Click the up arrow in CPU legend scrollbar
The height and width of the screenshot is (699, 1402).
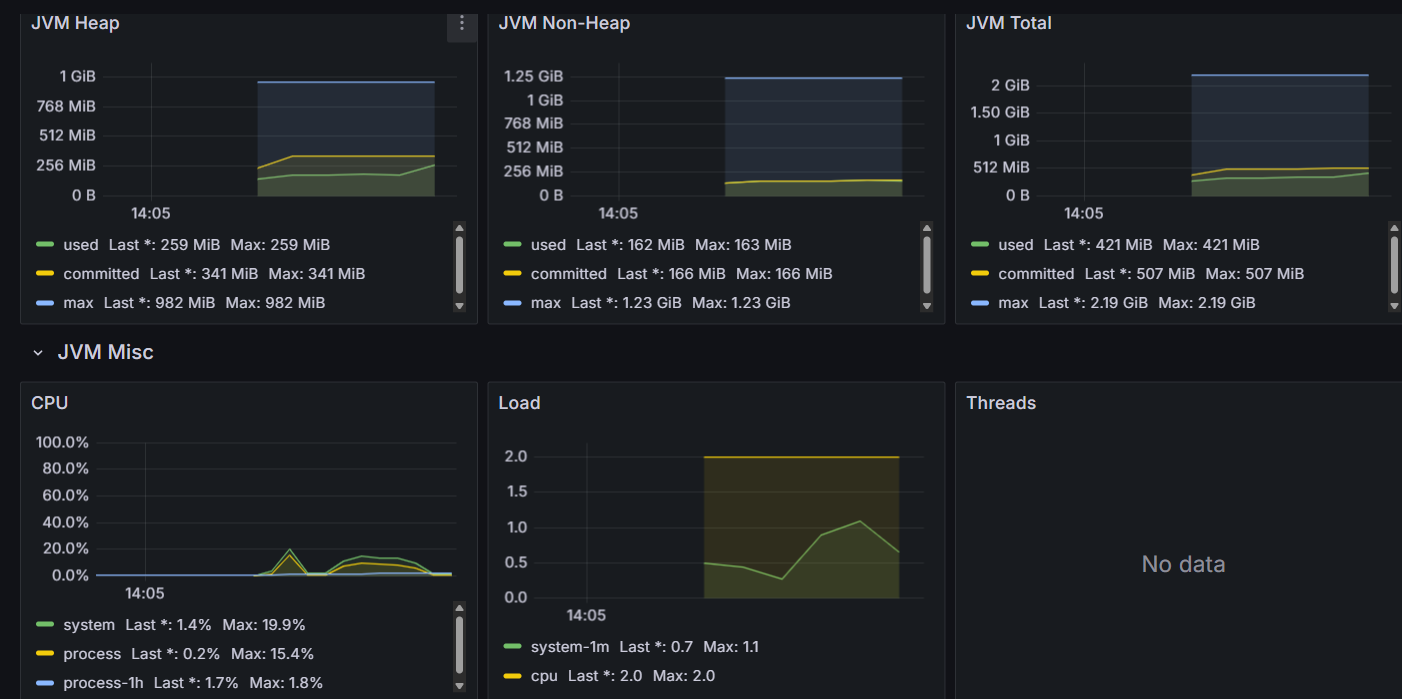pos(459,607)
